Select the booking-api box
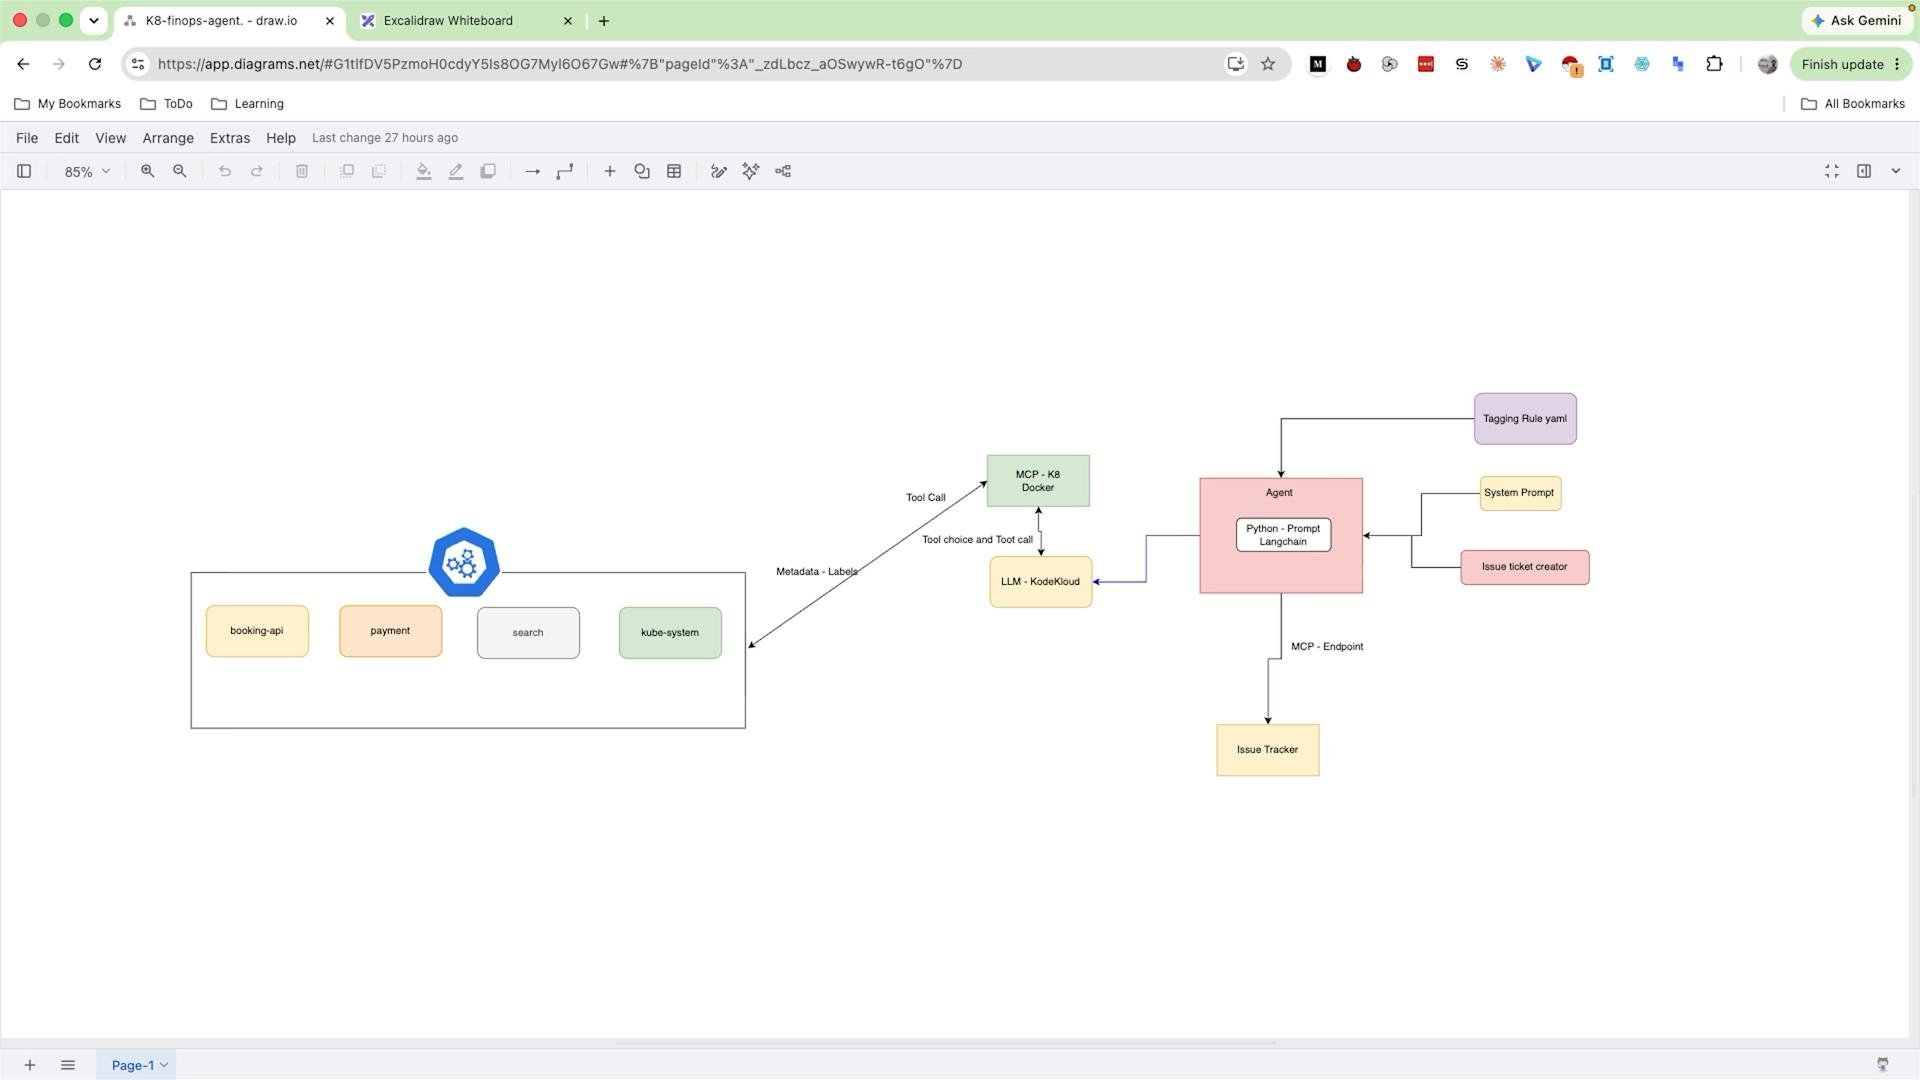The width and height of the screenshot is (1920, 1080). 257,631
